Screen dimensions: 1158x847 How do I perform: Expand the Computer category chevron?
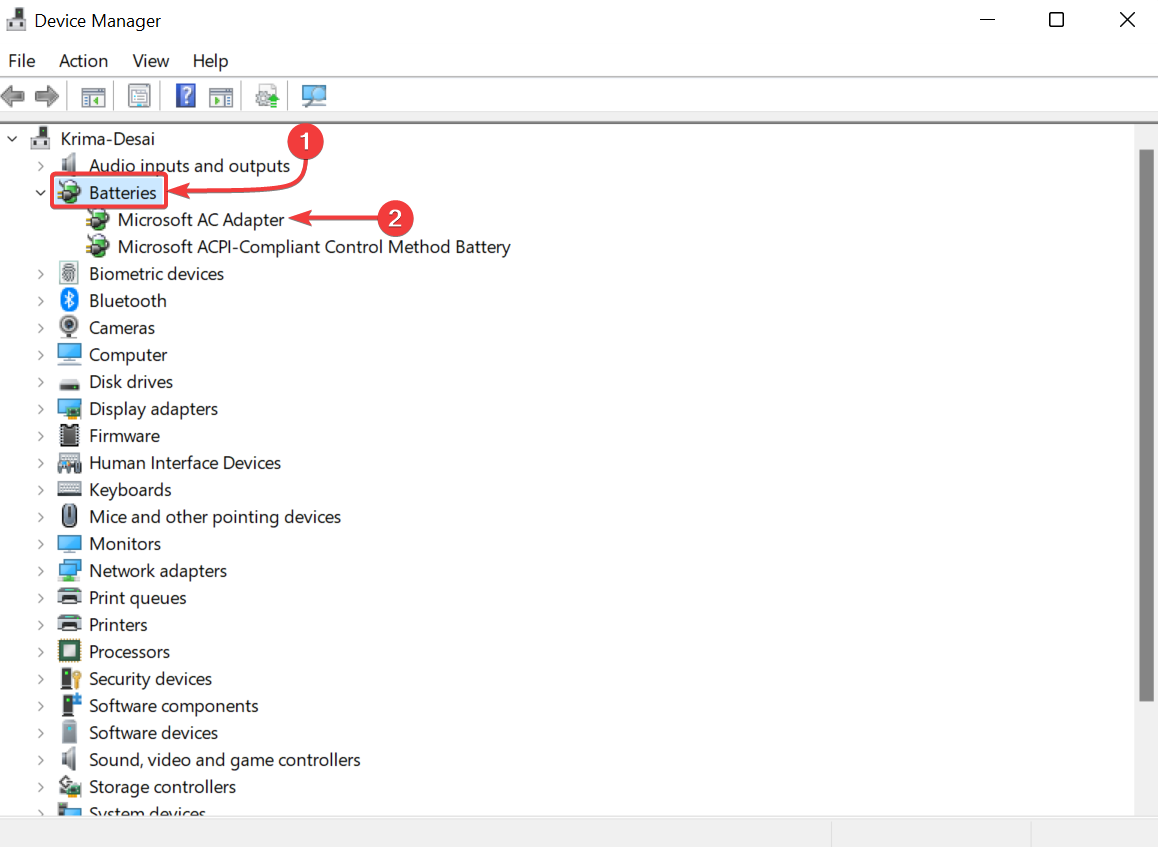[x=41, y=354]
